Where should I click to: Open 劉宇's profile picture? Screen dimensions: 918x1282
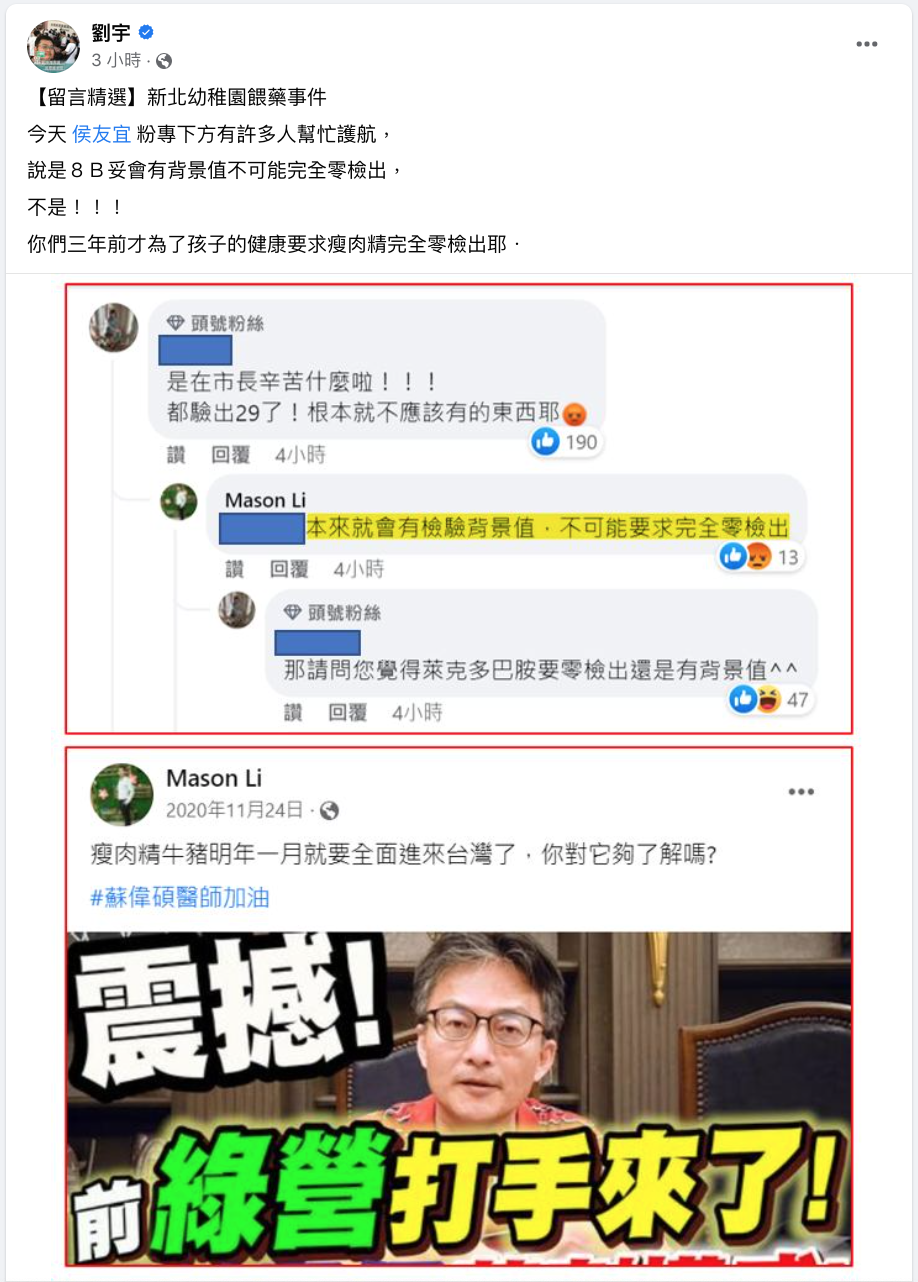coord(53,46)
